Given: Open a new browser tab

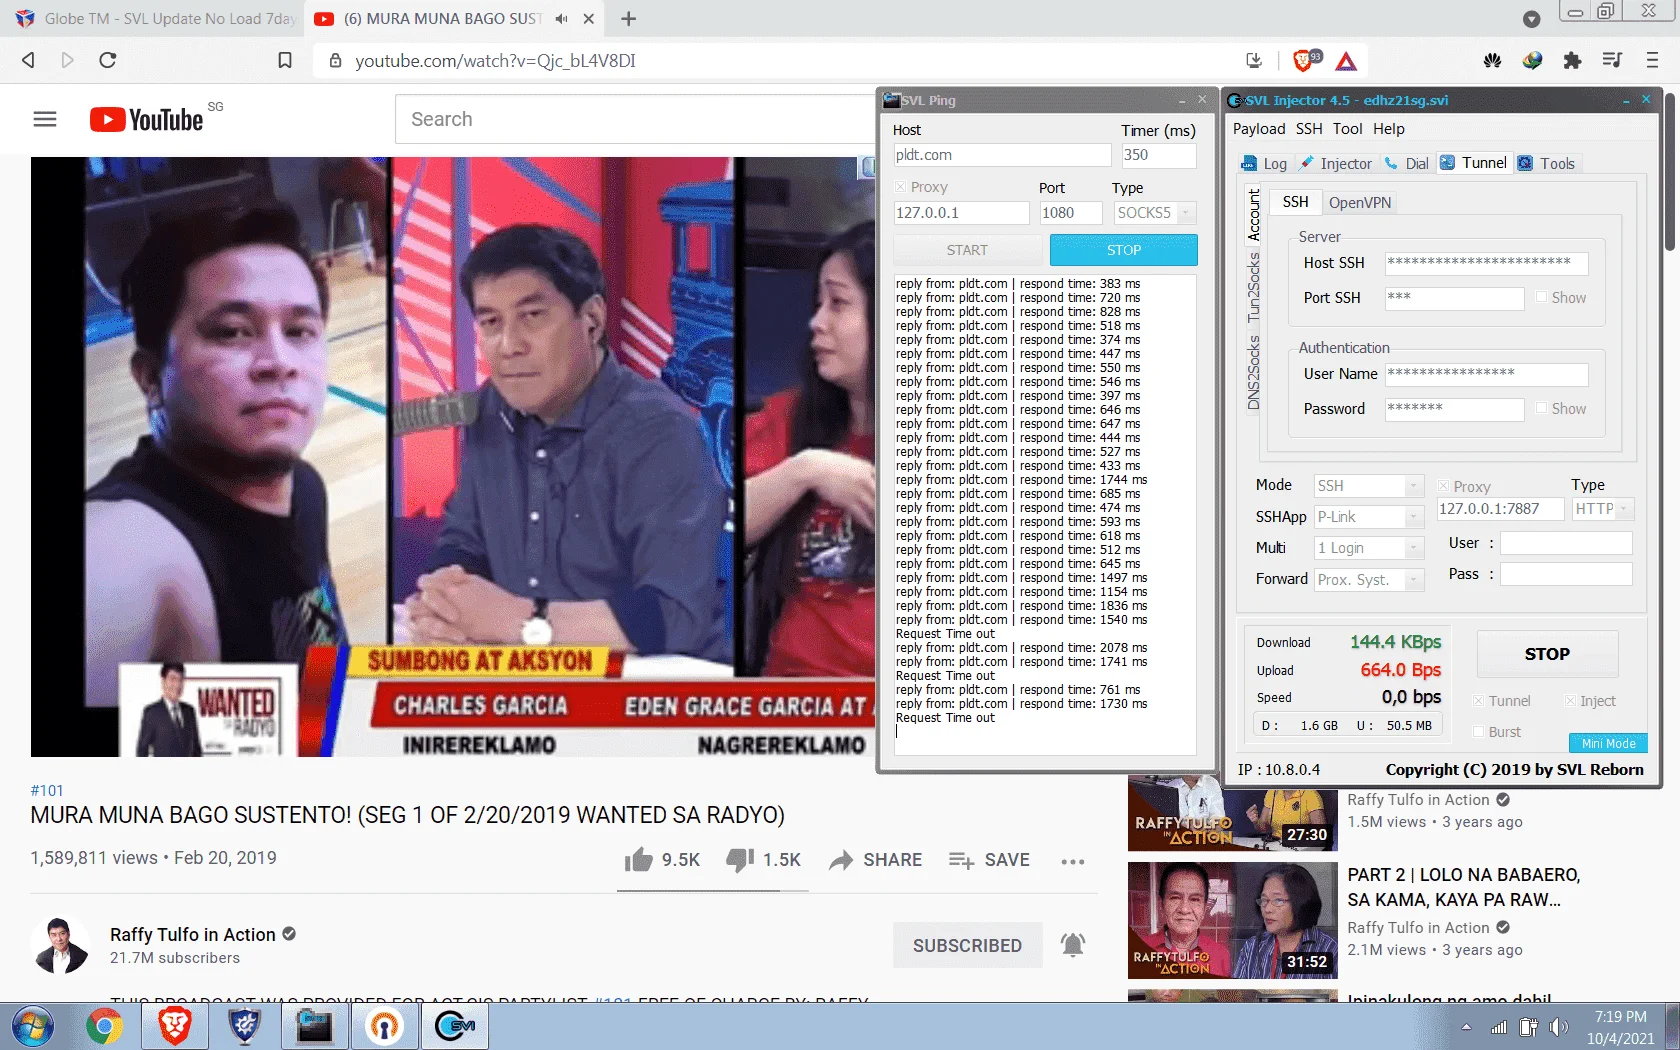Looking at the screenshot, I should pos(628,19).
